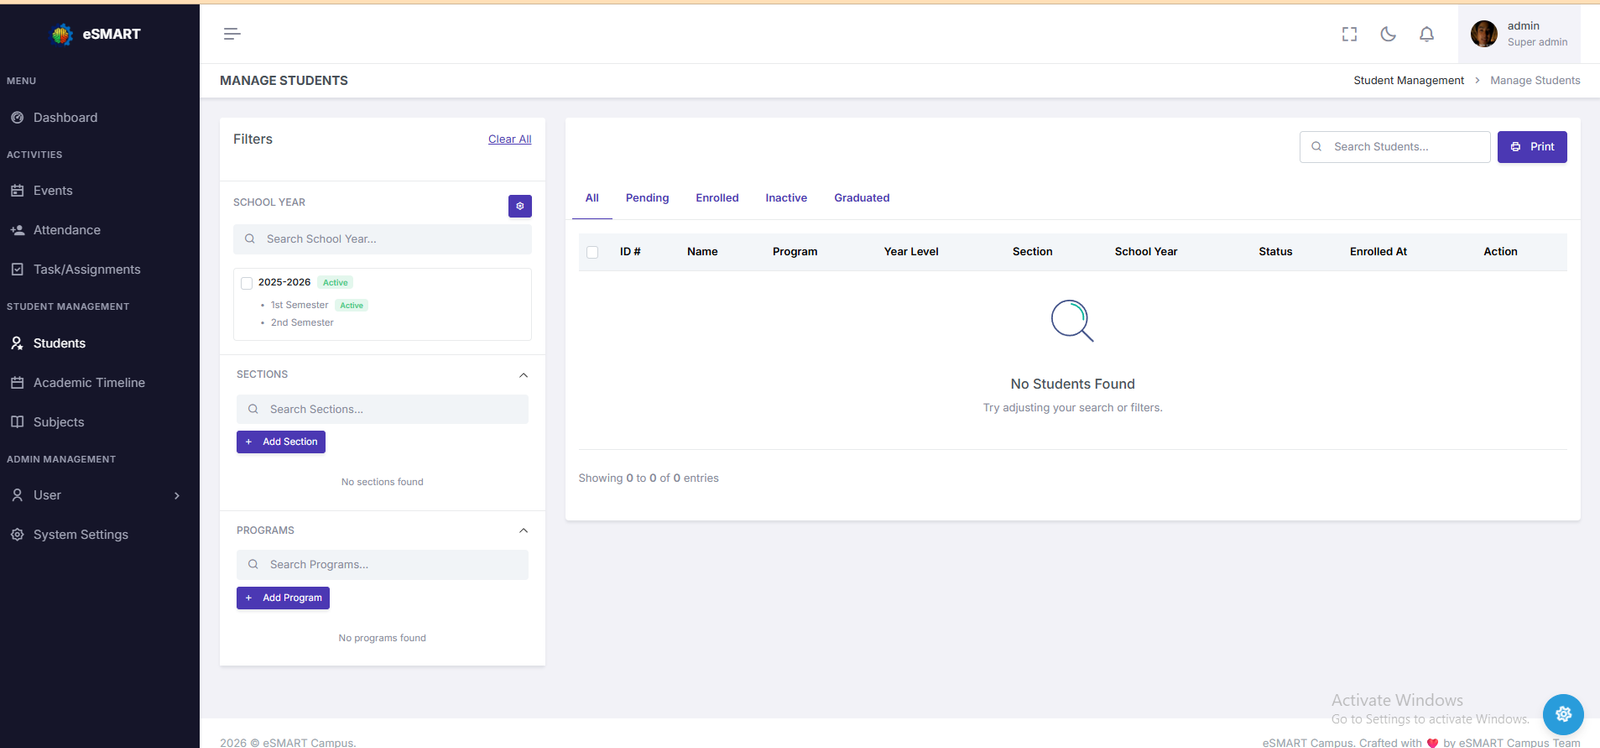1600x748 pixels.
Task: Switch to dark mode with the moon icon
Action: (x=1388, y=34)
